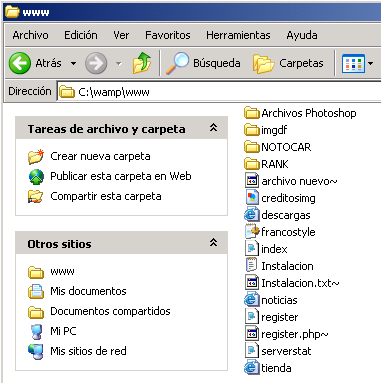Image resolution: width=381 pixels, height=383 pixels.
Task: Go to Mi PC link
Action: [63, 331]
